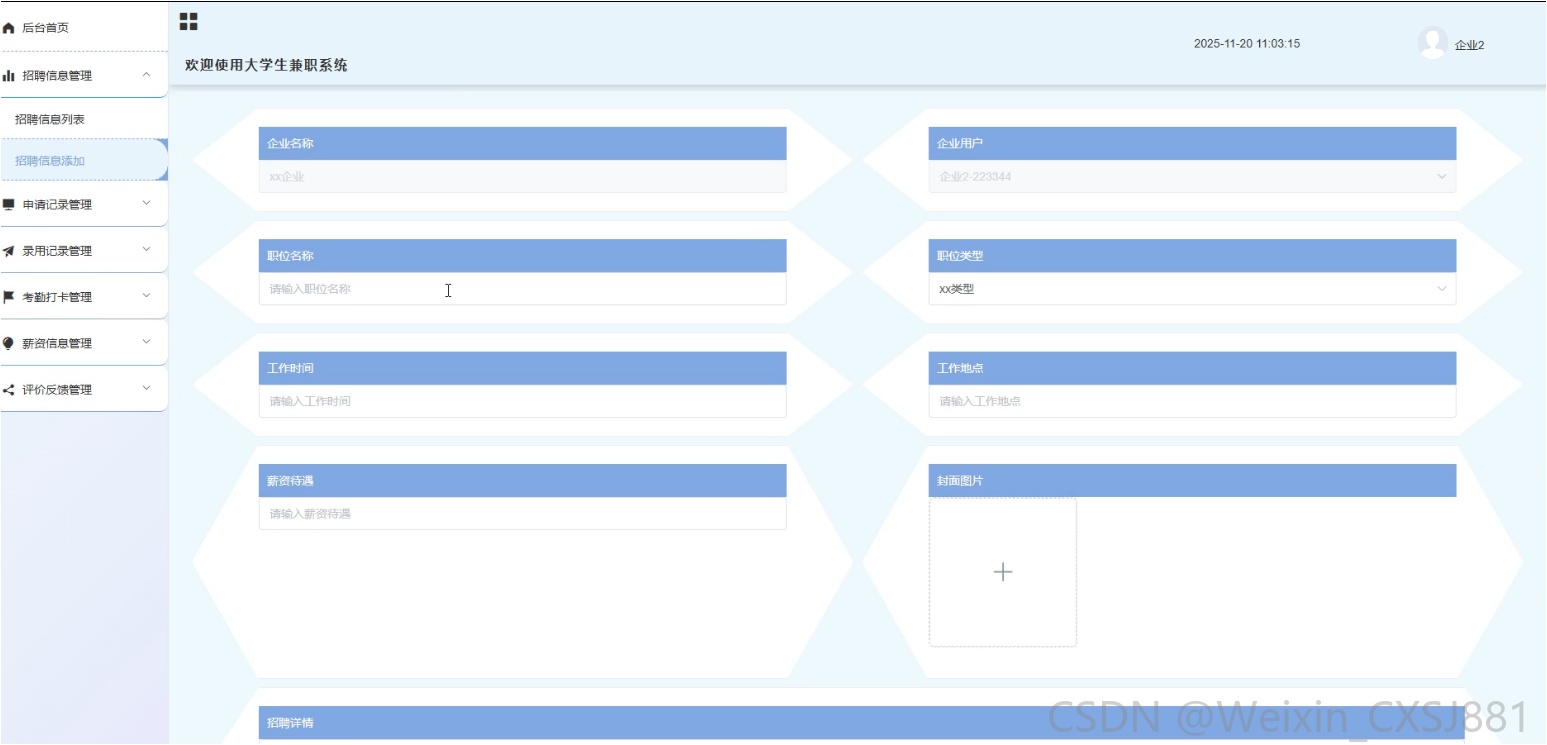Focus the 工作地点 input field

coord(1192,401)
